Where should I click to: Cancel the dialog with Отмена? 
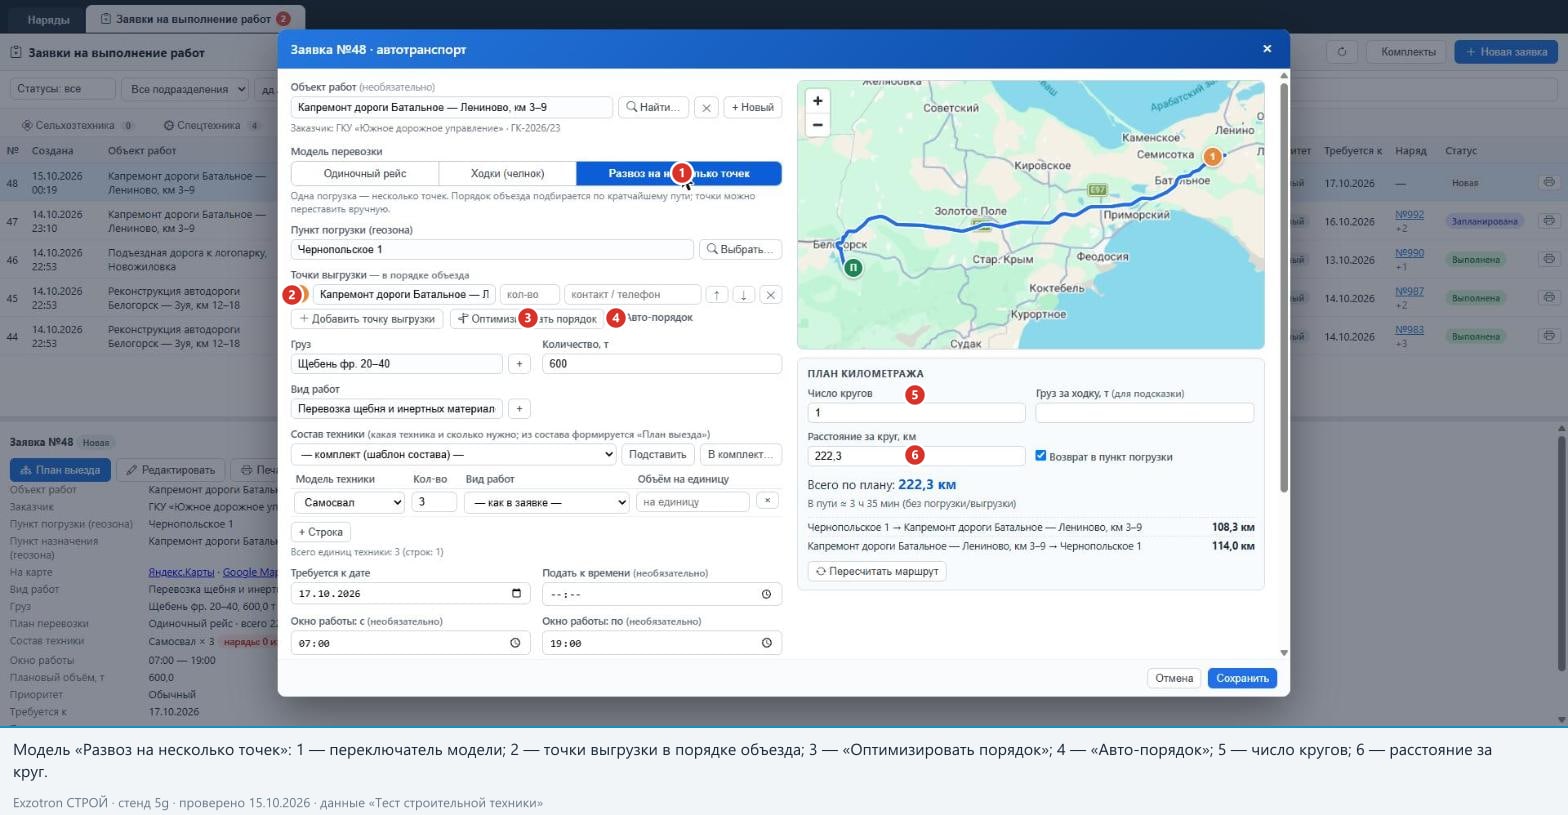click(1174, 678)
